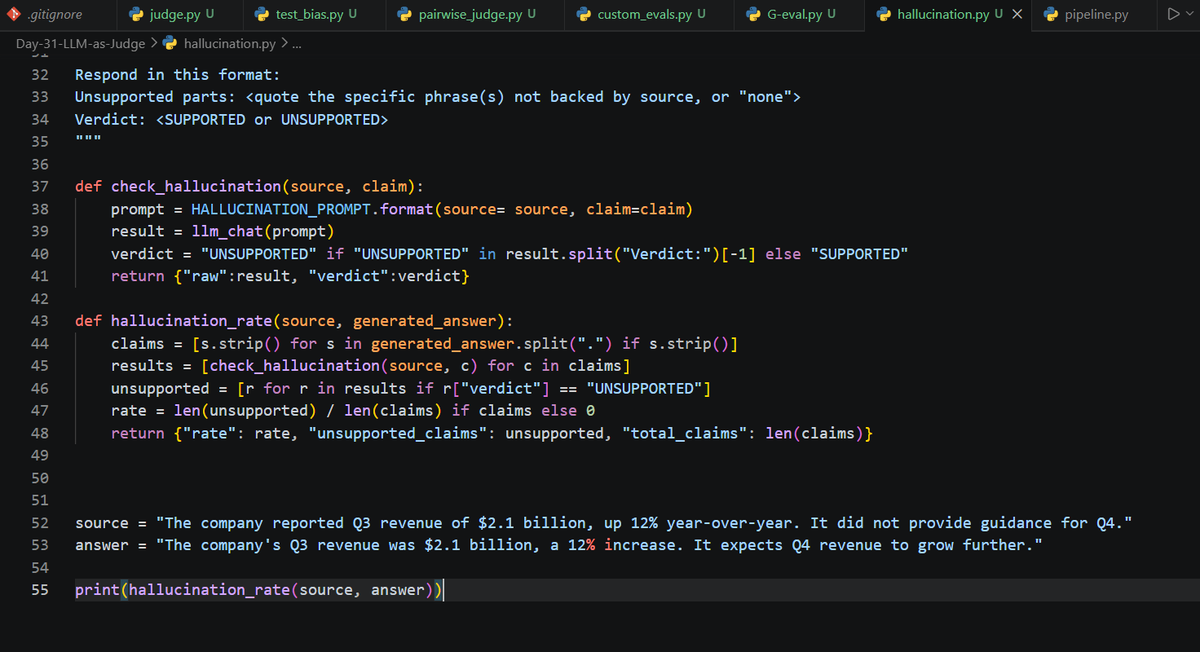Screen dimensions: 1200x652
Task: Click Python icon on custom_evals.py tab
Action: [x=584, y=15]
